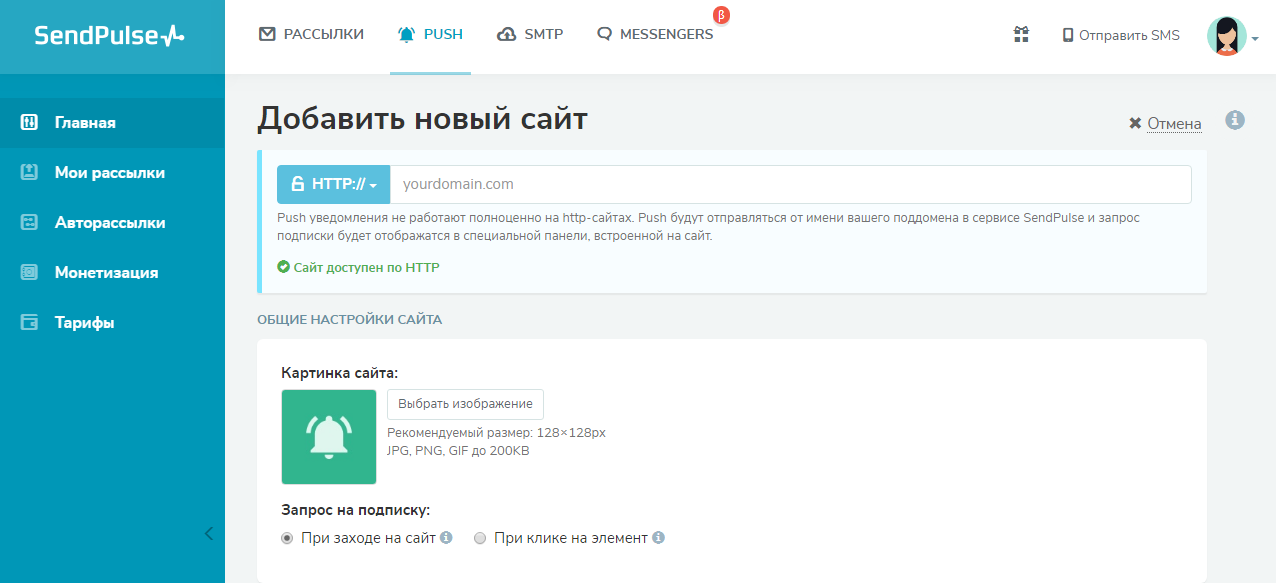Image resolution: width=1276 pixels, height=583 pixels.
Task: Click the Запрос на подписку: label
Action: pyautogui.click(x=356, y=510)
